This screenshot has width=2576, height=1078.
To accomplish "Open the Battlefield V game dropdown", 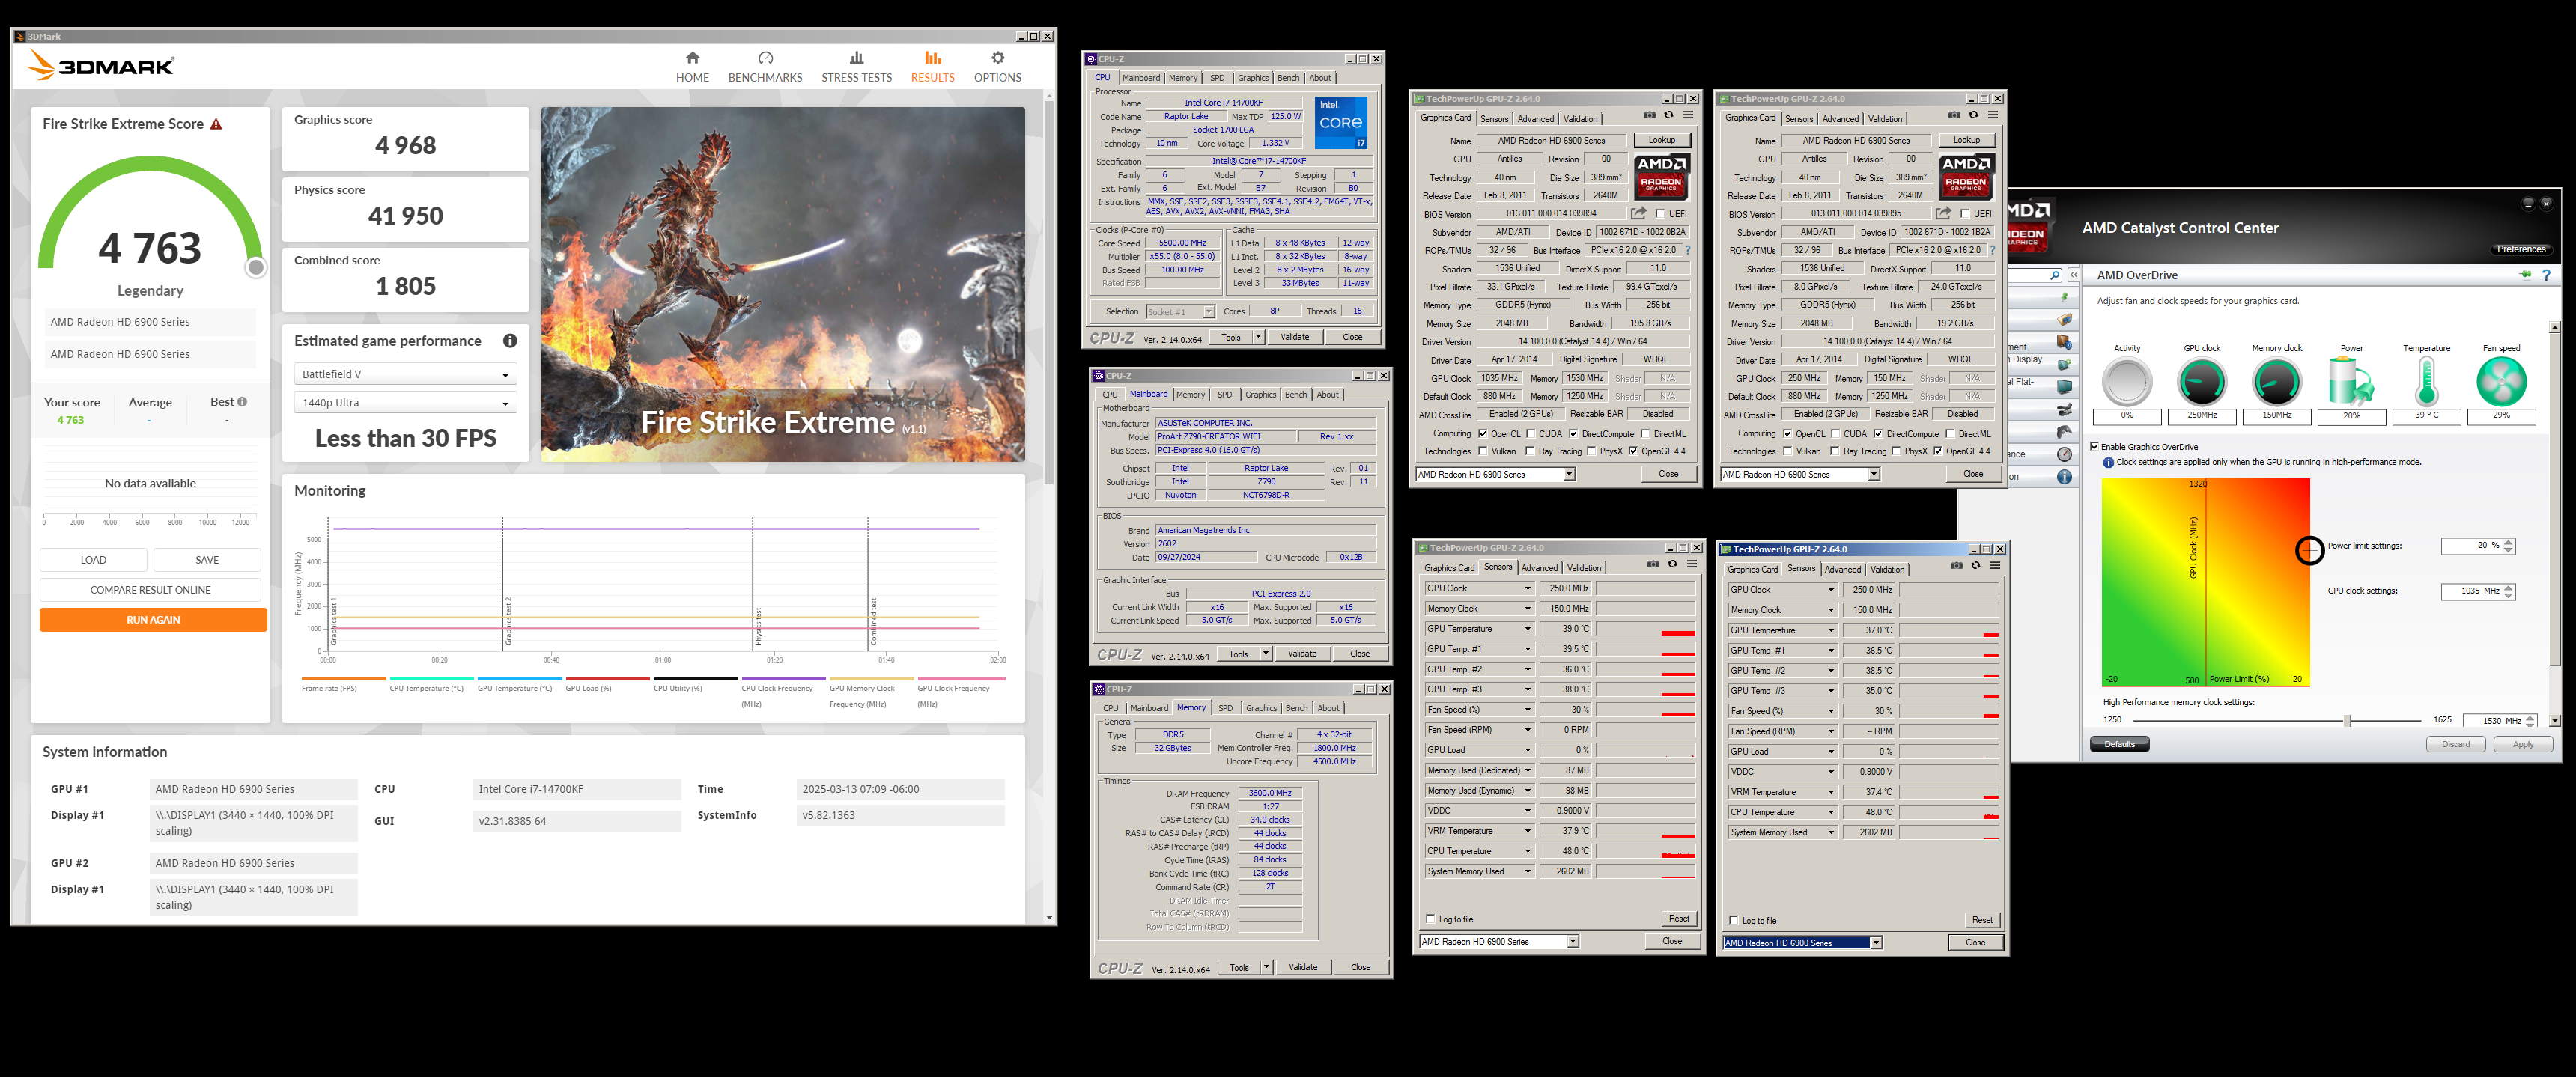I will coord(406,375).
